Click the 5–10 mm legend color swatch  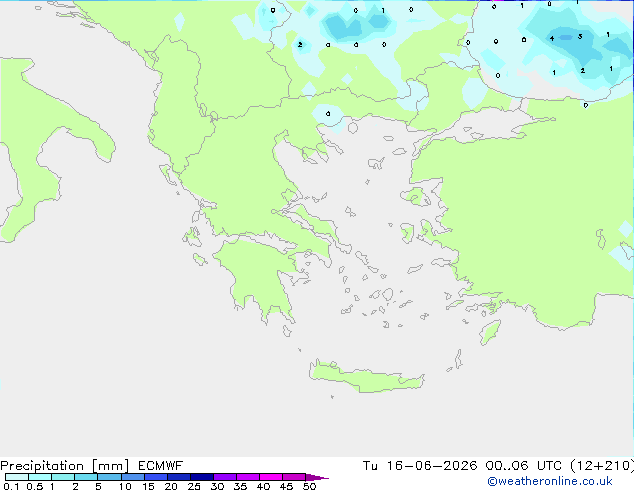click(x=109, y=477)
